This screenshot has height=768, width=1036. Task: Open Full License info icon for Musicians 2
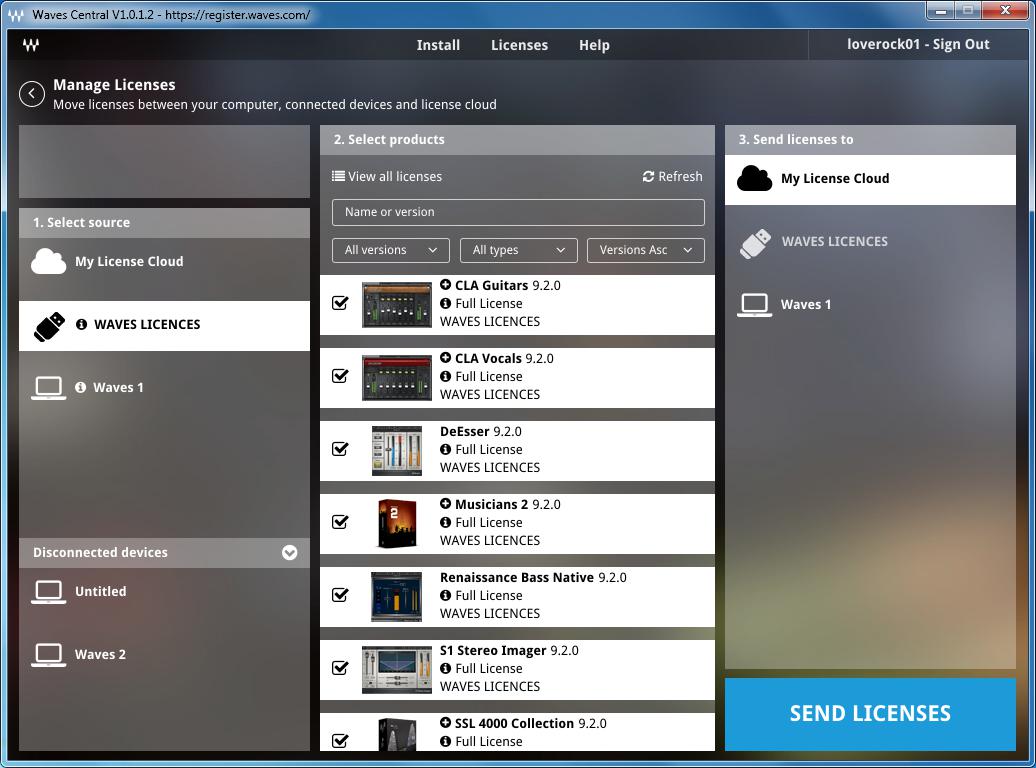(445, 522)
